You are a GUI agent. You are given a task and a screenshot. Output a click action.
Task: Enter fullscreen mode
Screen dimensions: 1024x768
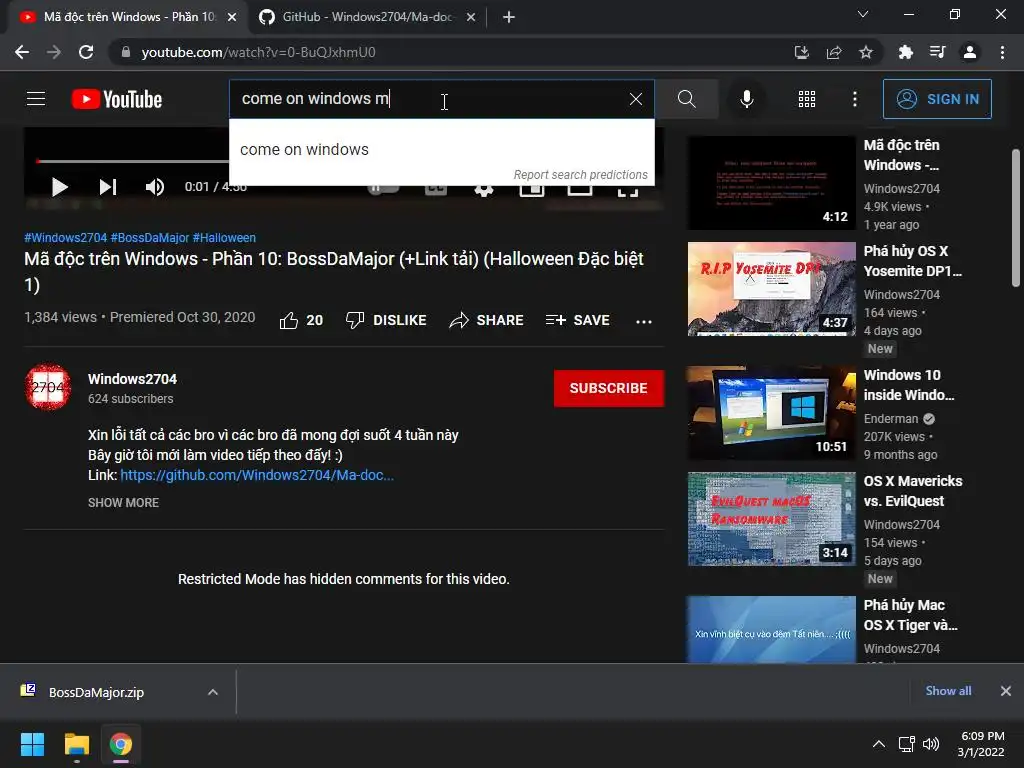click(628, 190)
